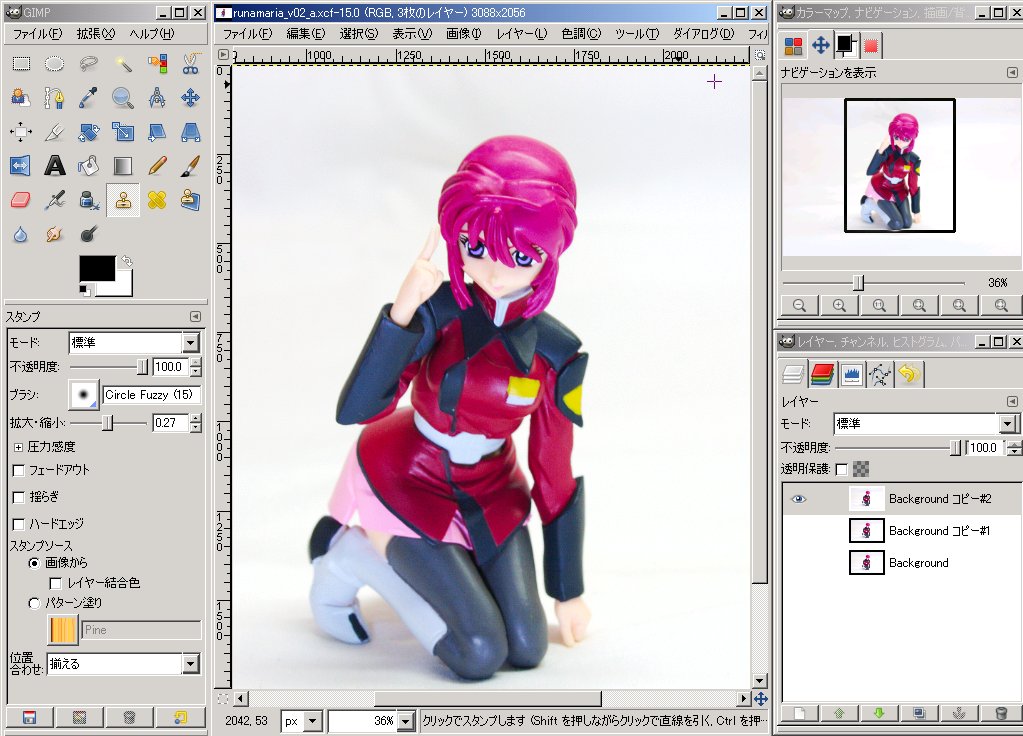Viewport: 1023px width, 736px height.
Task: Toggle the 揺らぎ checkbox
Action: 19,497
